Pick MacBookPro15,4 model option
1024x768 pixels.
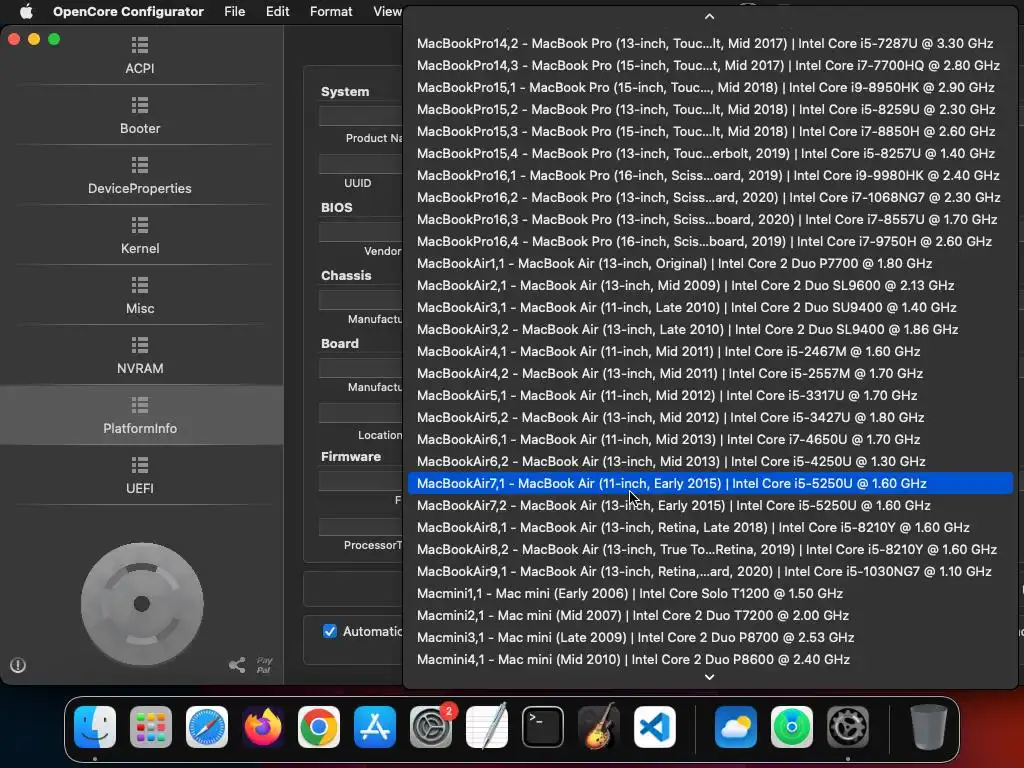(x=710, y=153)
